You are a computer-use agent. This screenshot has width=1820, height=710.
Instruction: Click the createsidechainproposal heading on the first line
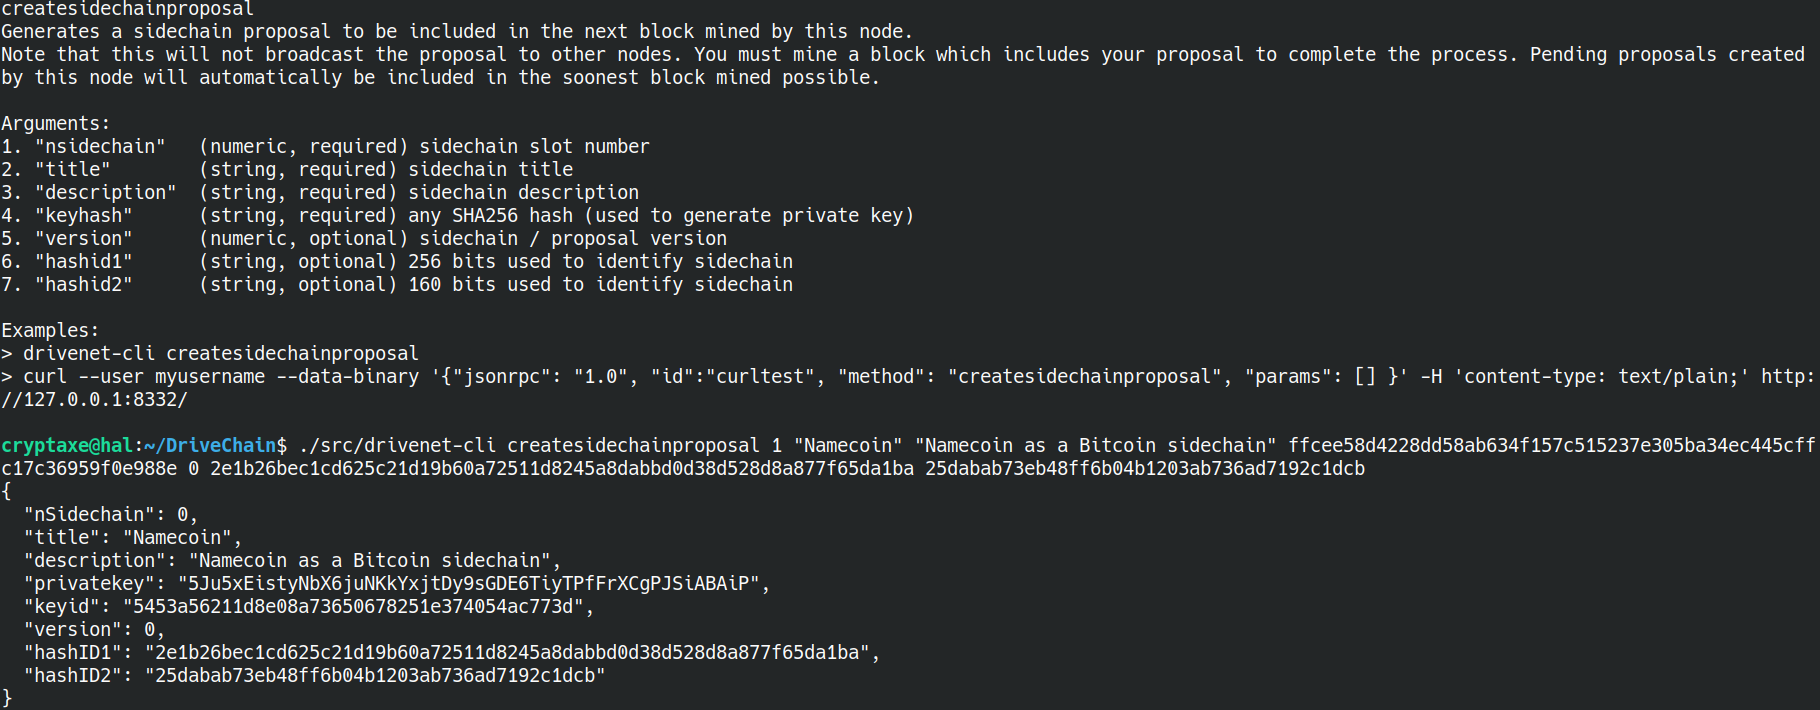[x=127, y=9]
